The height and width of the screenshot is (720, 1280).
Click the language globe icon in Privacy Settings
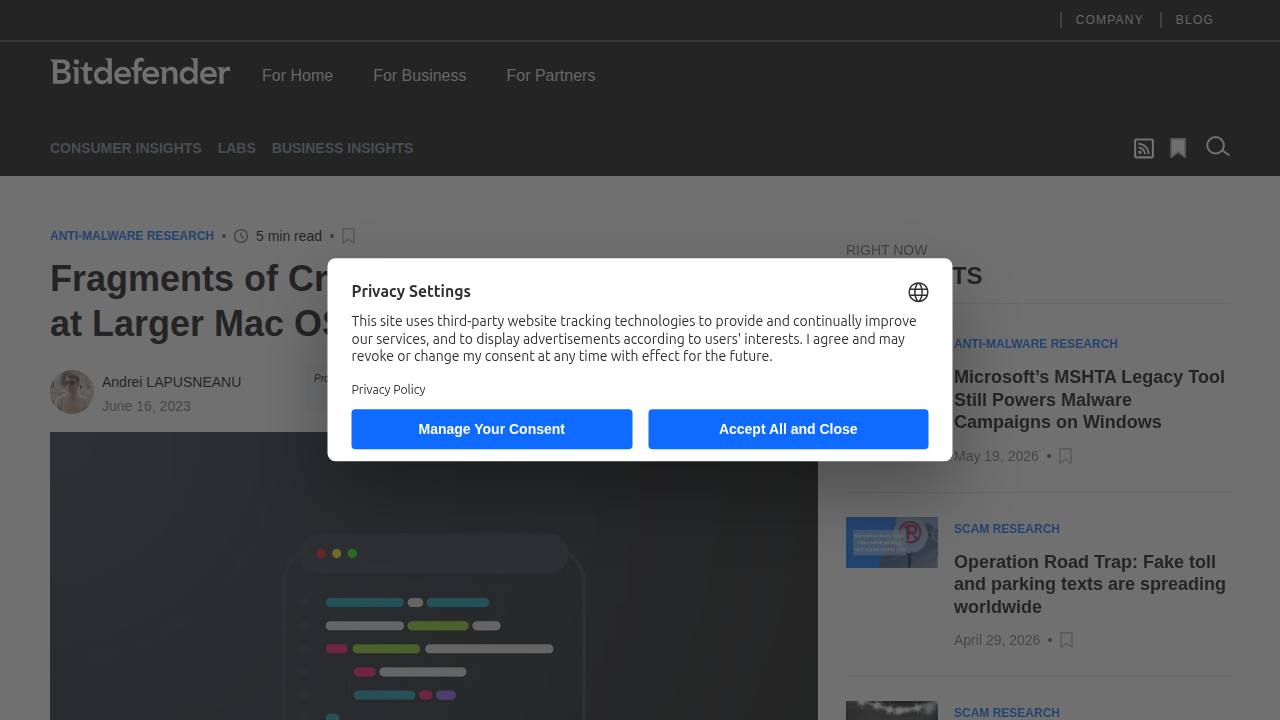point(918,292)
